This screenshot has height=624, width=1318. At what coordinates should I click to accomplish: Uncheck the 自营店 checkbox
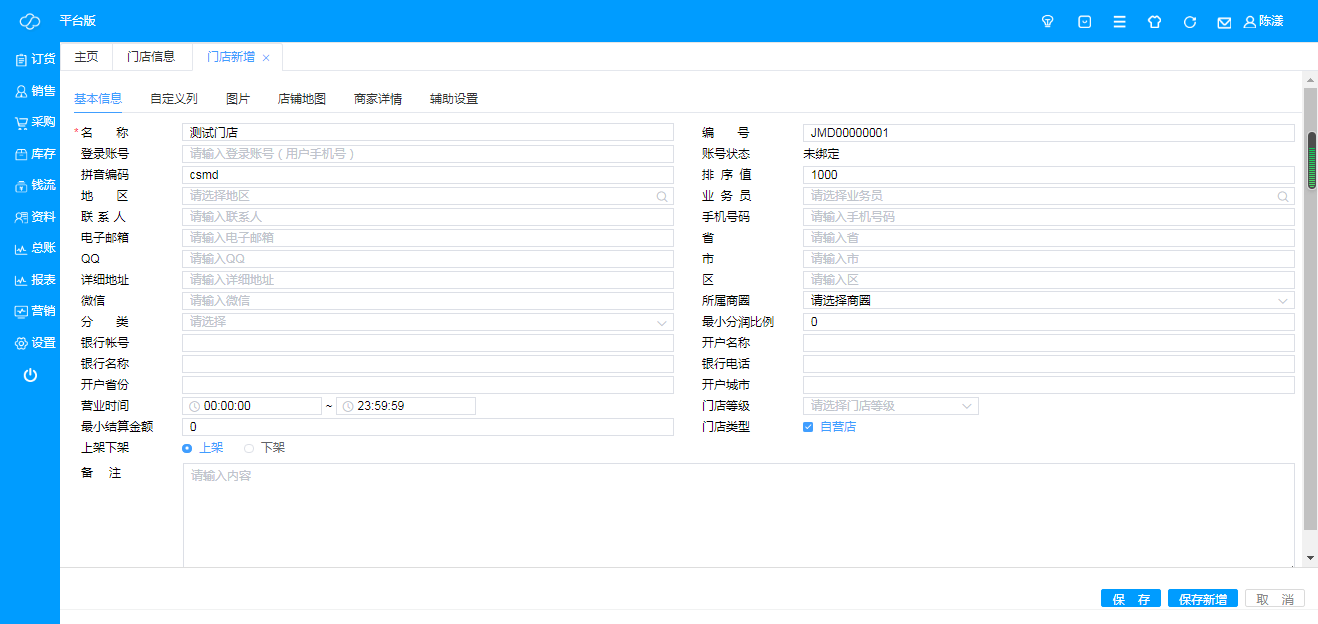(808, 427)
